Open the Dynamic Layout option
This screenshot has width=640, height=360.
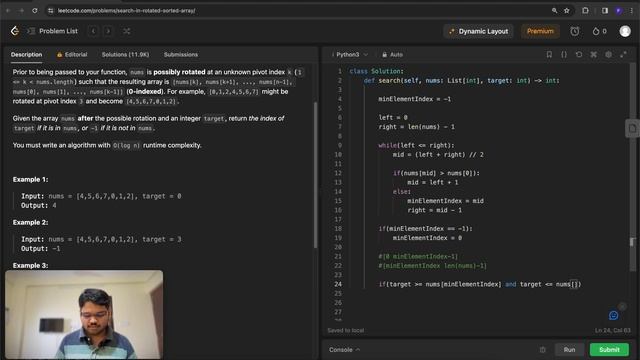tap(479, 31)
